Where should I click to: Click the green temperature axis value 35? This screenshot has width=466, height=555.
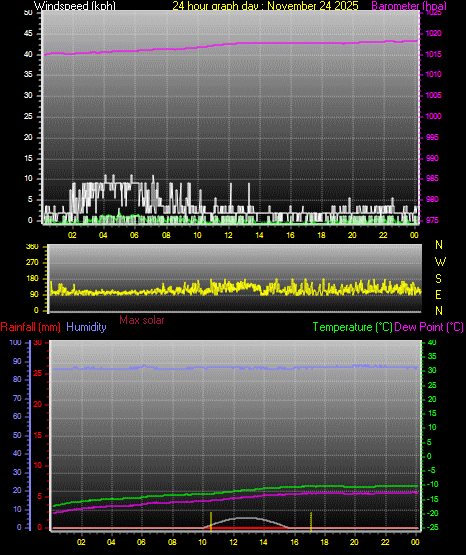pyautogui.click(x=432, y=356)
